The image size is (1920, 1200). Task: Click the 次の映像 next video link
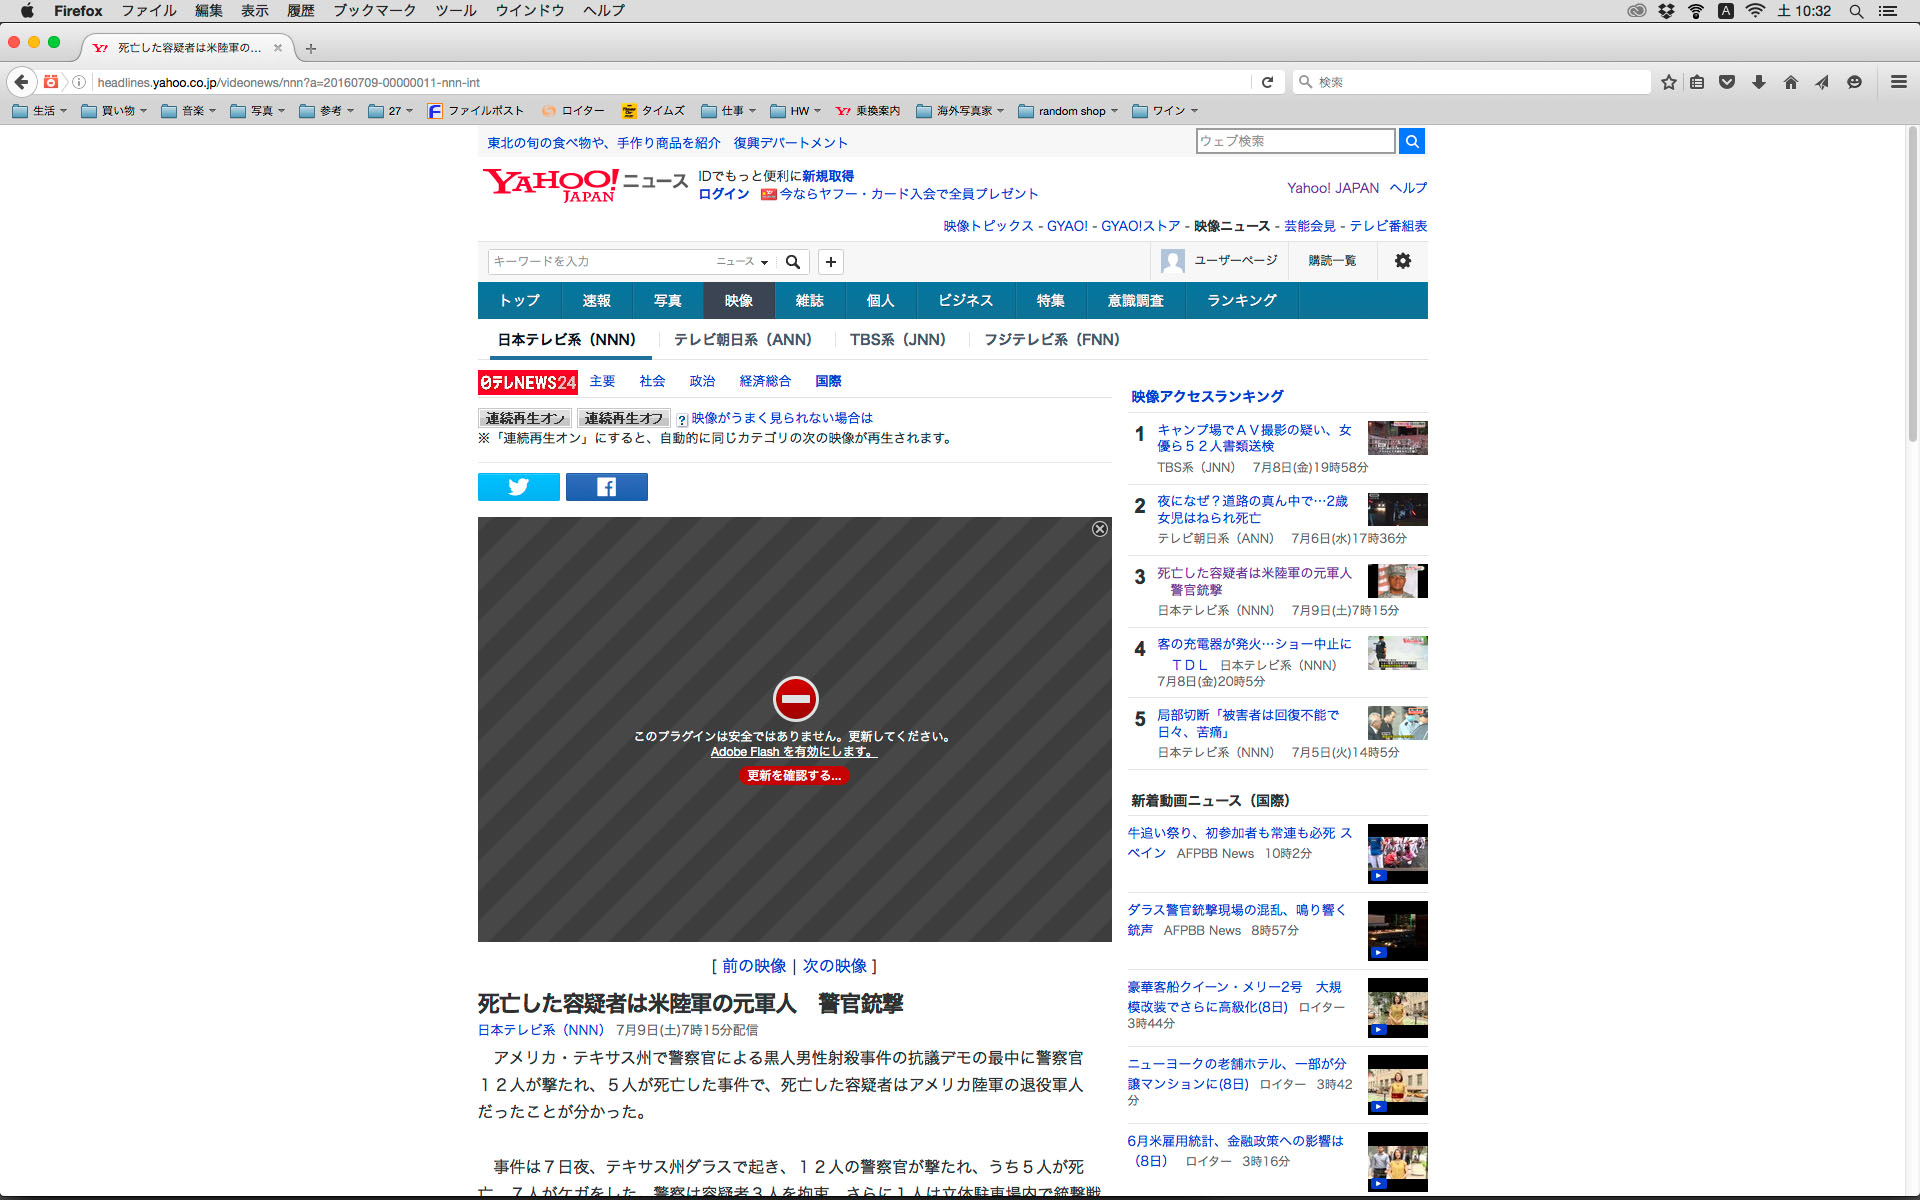coord(834,966)
